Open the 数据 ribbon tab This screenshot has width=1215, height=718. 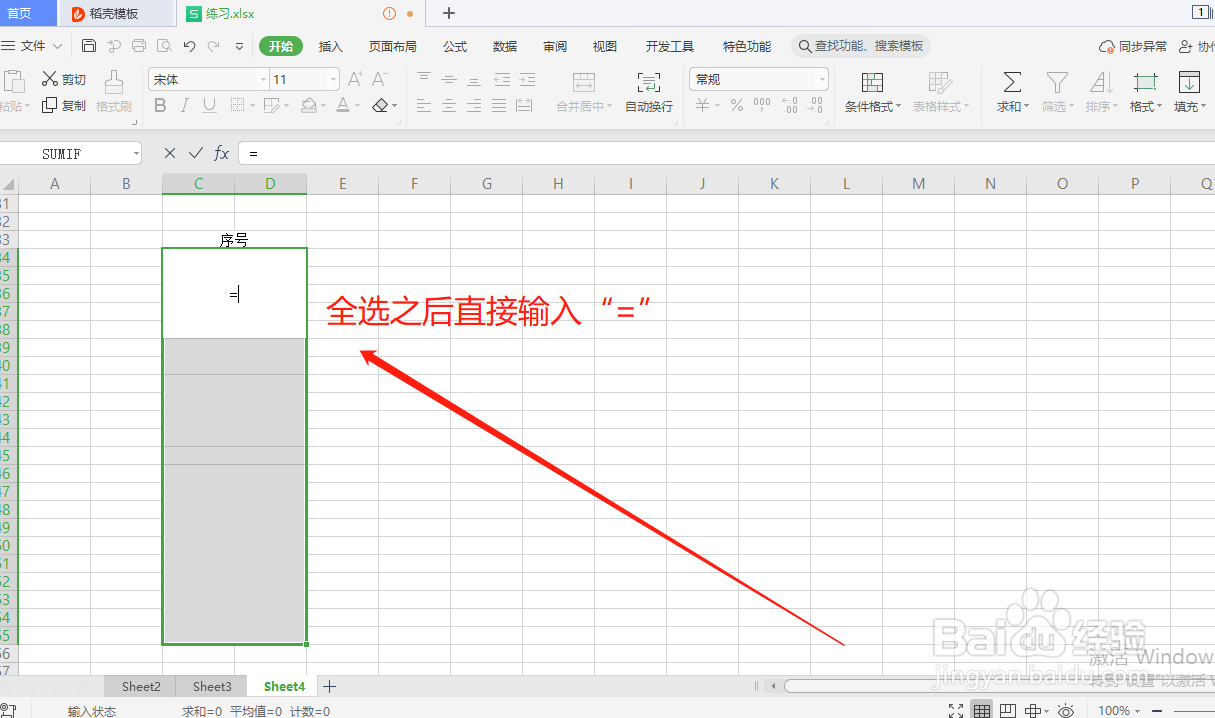(505, 46)
